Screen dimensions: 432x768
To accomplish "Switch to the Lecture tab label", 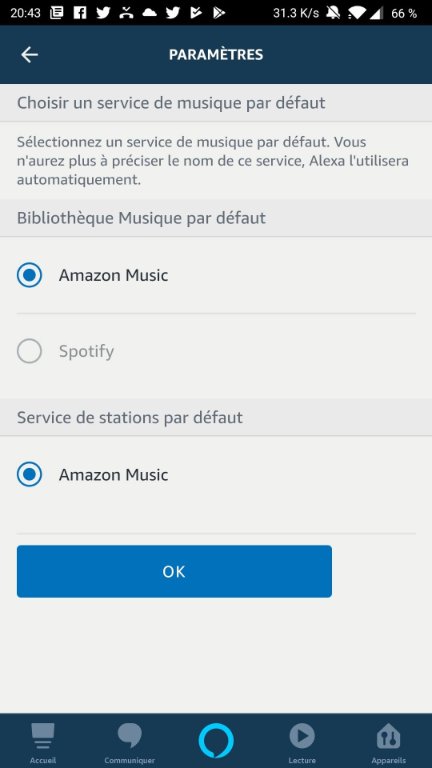I will 302,761.
